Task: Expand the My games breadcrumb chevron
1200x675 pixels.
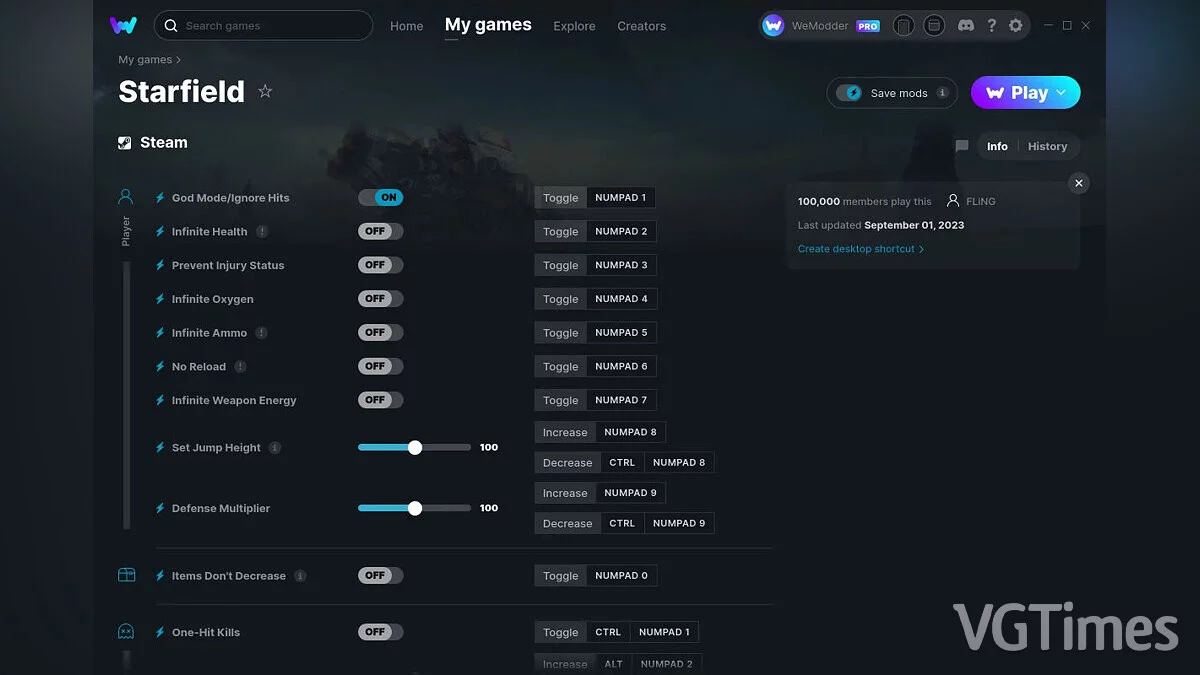Action: pyautogui.click(x=179, y=60)
